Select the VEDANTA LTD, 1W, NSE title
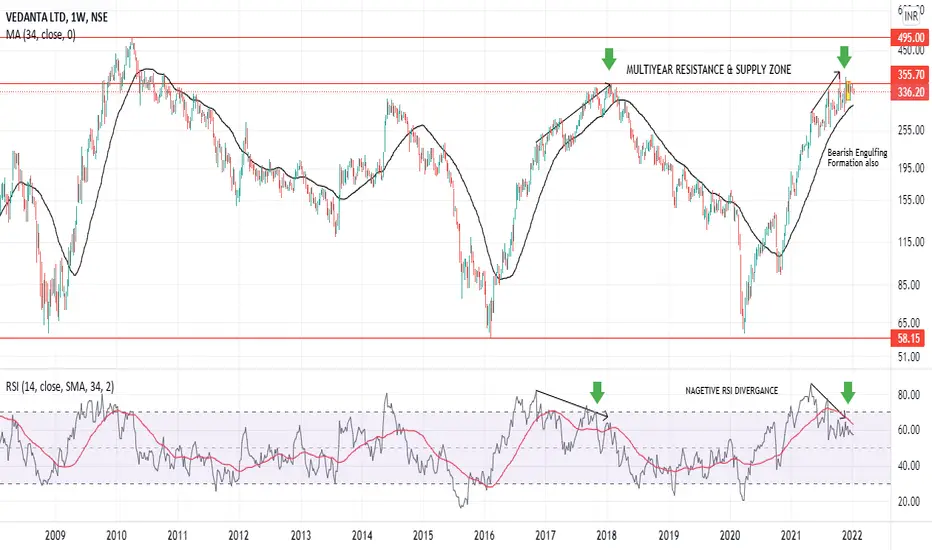Image resolution: width=932 pixels, height=550 pixels. 57,17
